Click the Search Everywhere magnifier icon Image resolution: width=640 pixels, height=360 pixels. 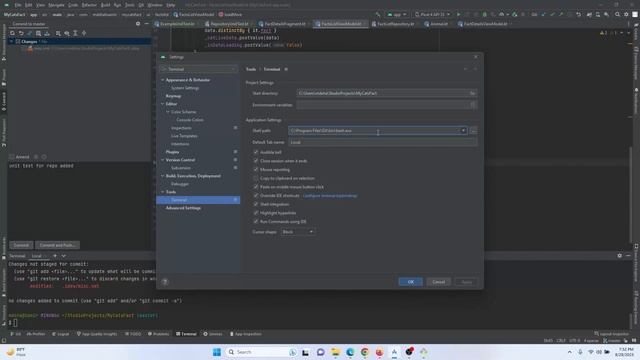[x=618, y=14]
